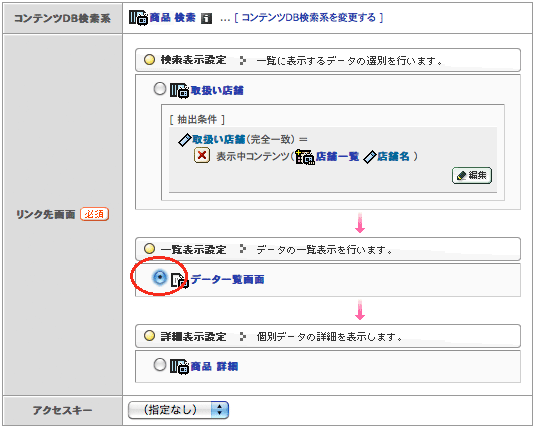Click the 編集 edit button

(472, 175)
